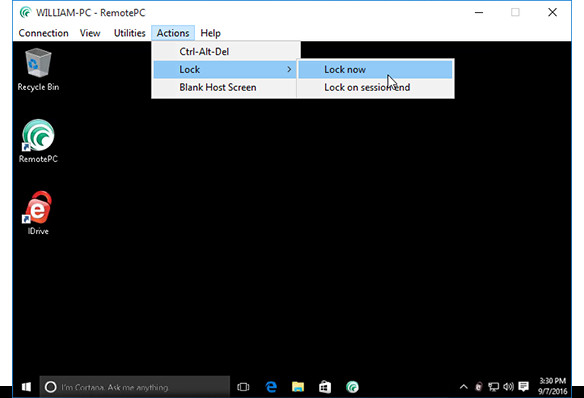Open the volume control in tray
This screenshot has width=584, height=398.
pyautogui.click(x=508, y=387)
